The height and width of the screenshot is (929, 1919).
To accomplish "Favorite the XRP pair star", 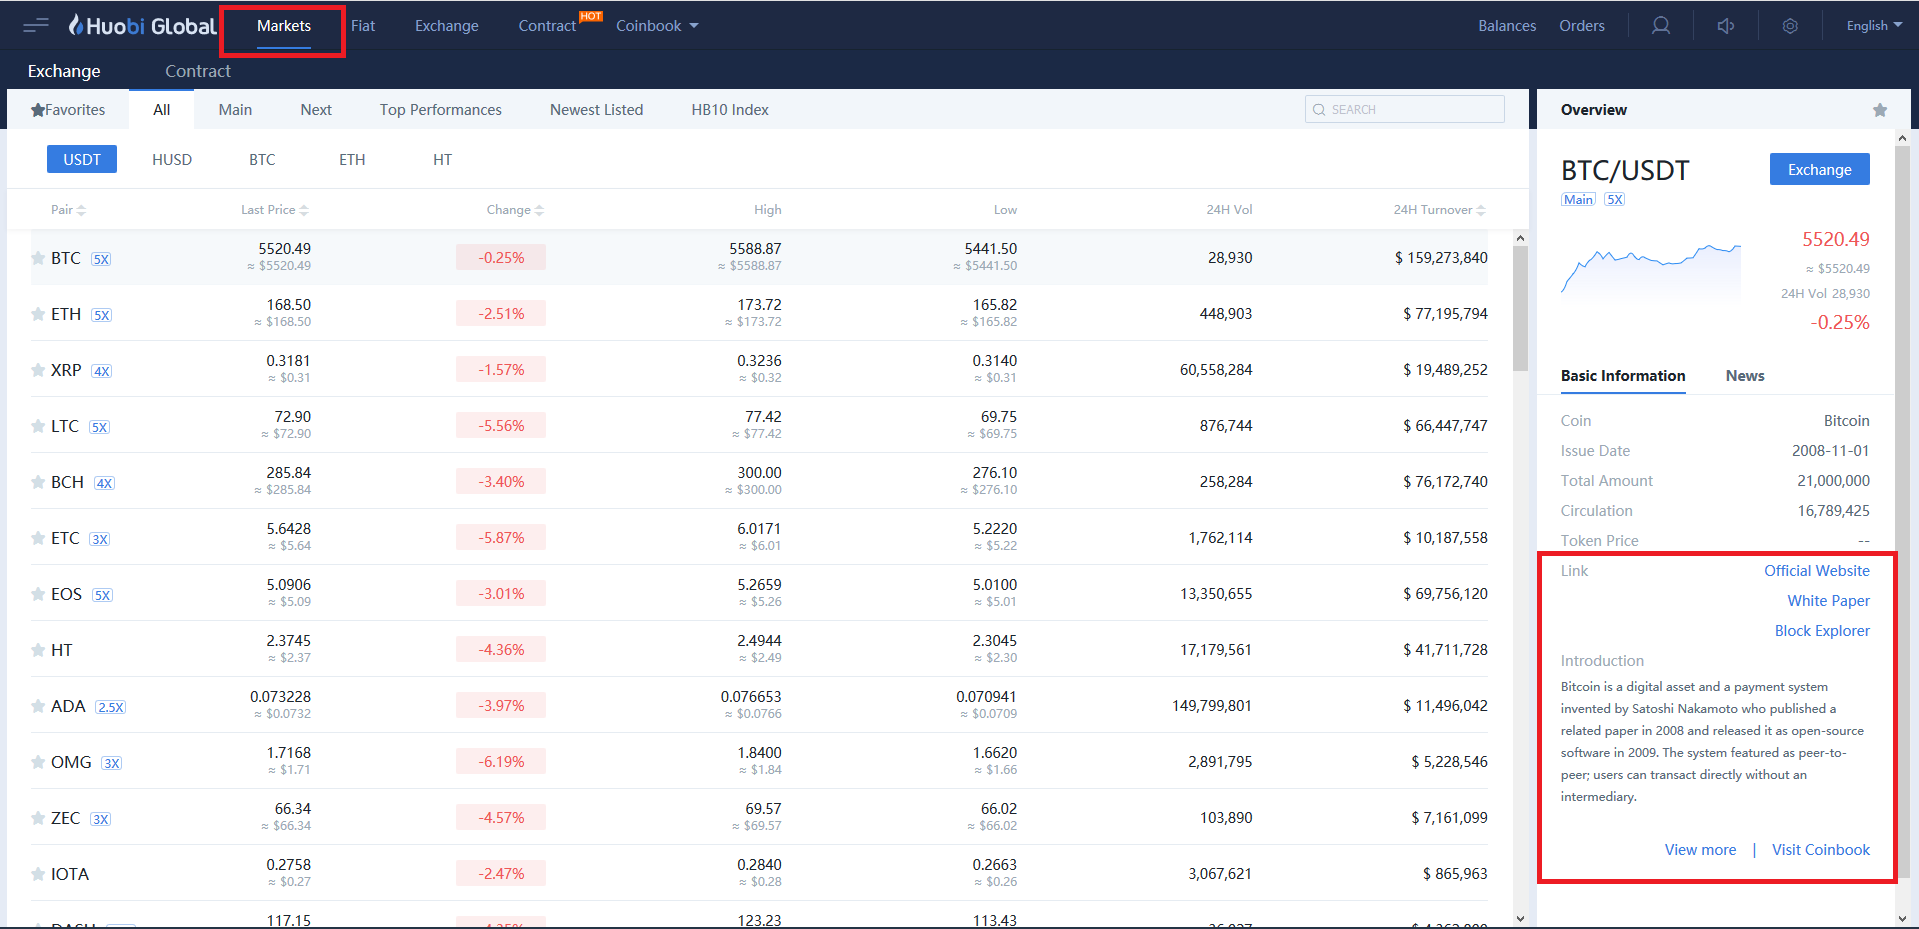I will point(38,370).
